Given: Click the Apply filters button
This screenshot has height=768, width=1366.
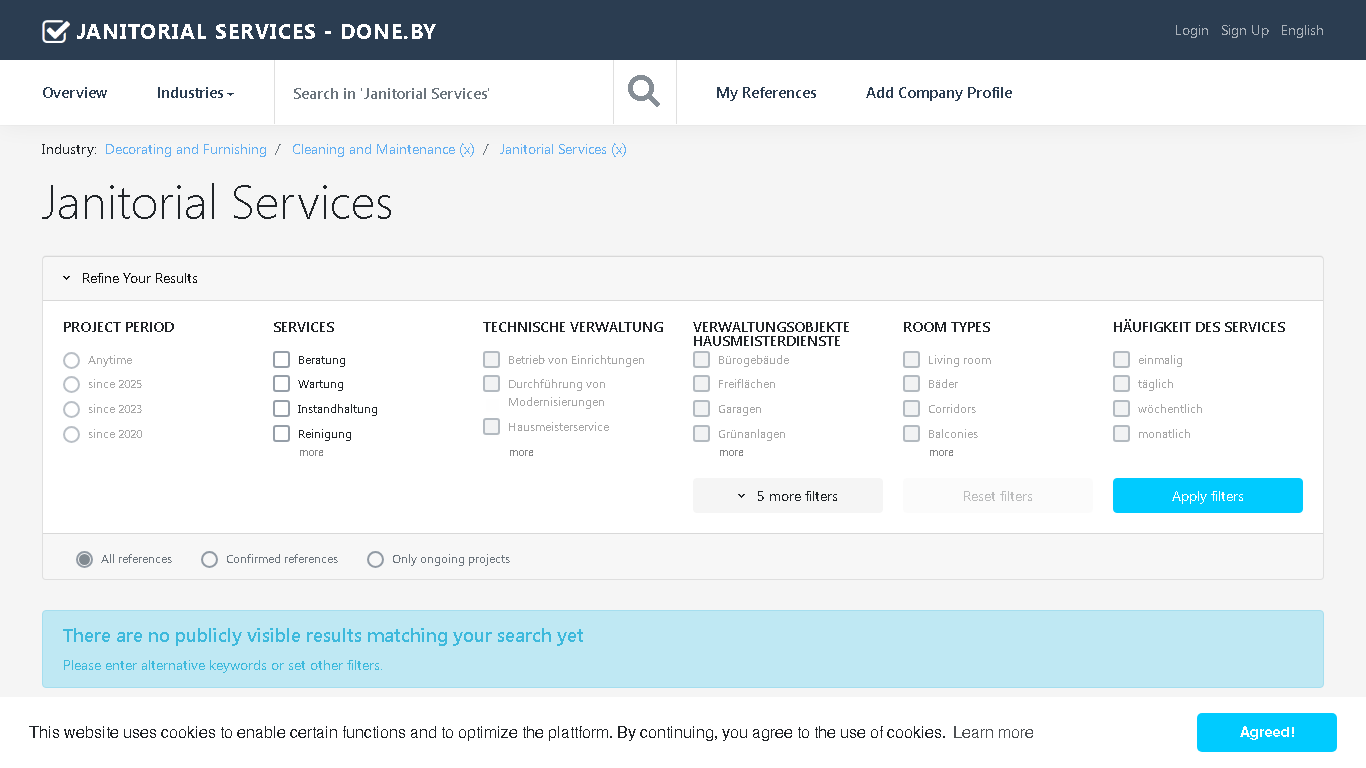Looking at the screenshot, I should 1208,496.
